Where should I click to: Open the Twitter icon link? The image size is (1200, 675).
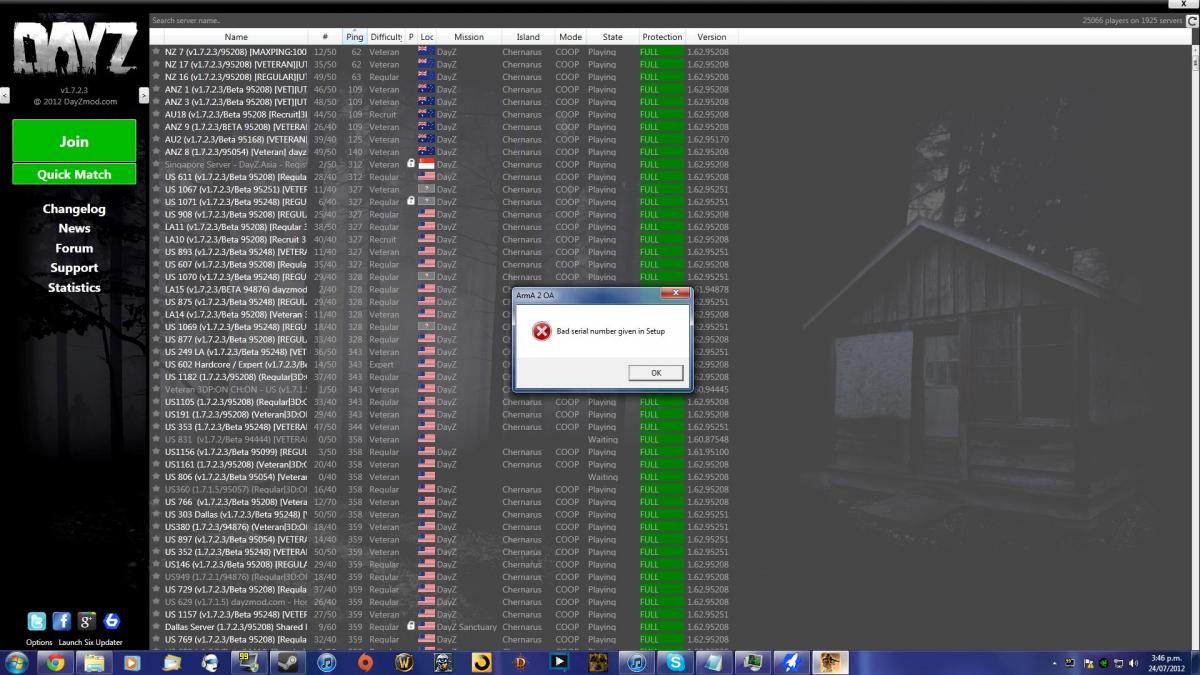click(x=37, y=621)
